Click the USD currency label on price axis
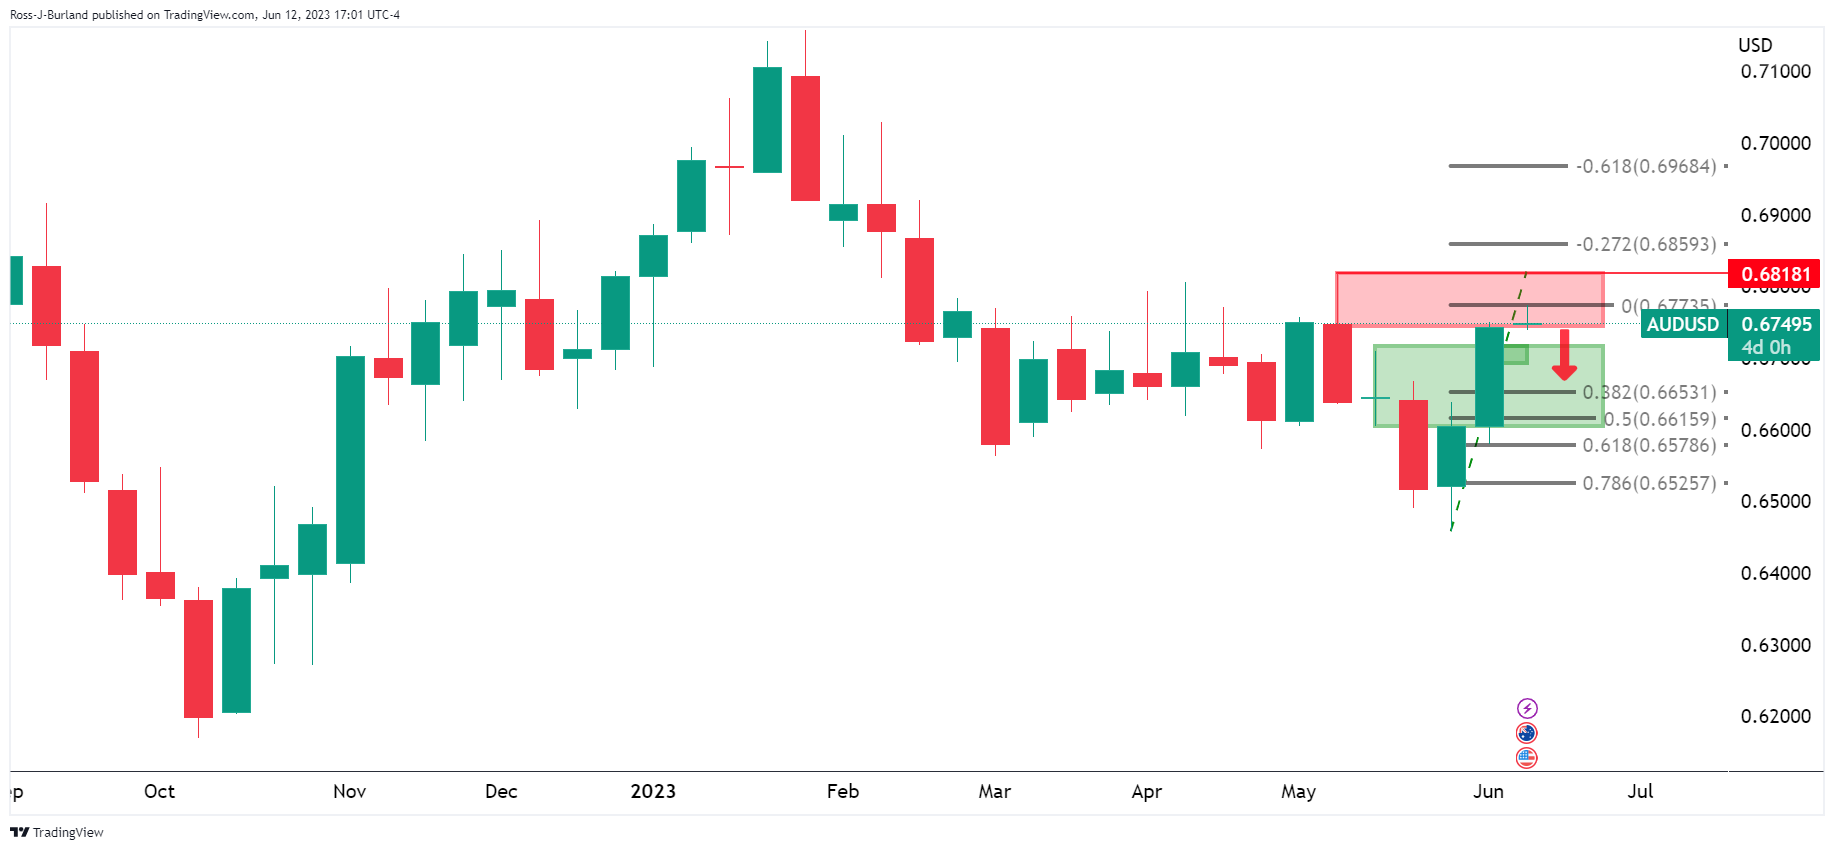 pos(1755,45)
